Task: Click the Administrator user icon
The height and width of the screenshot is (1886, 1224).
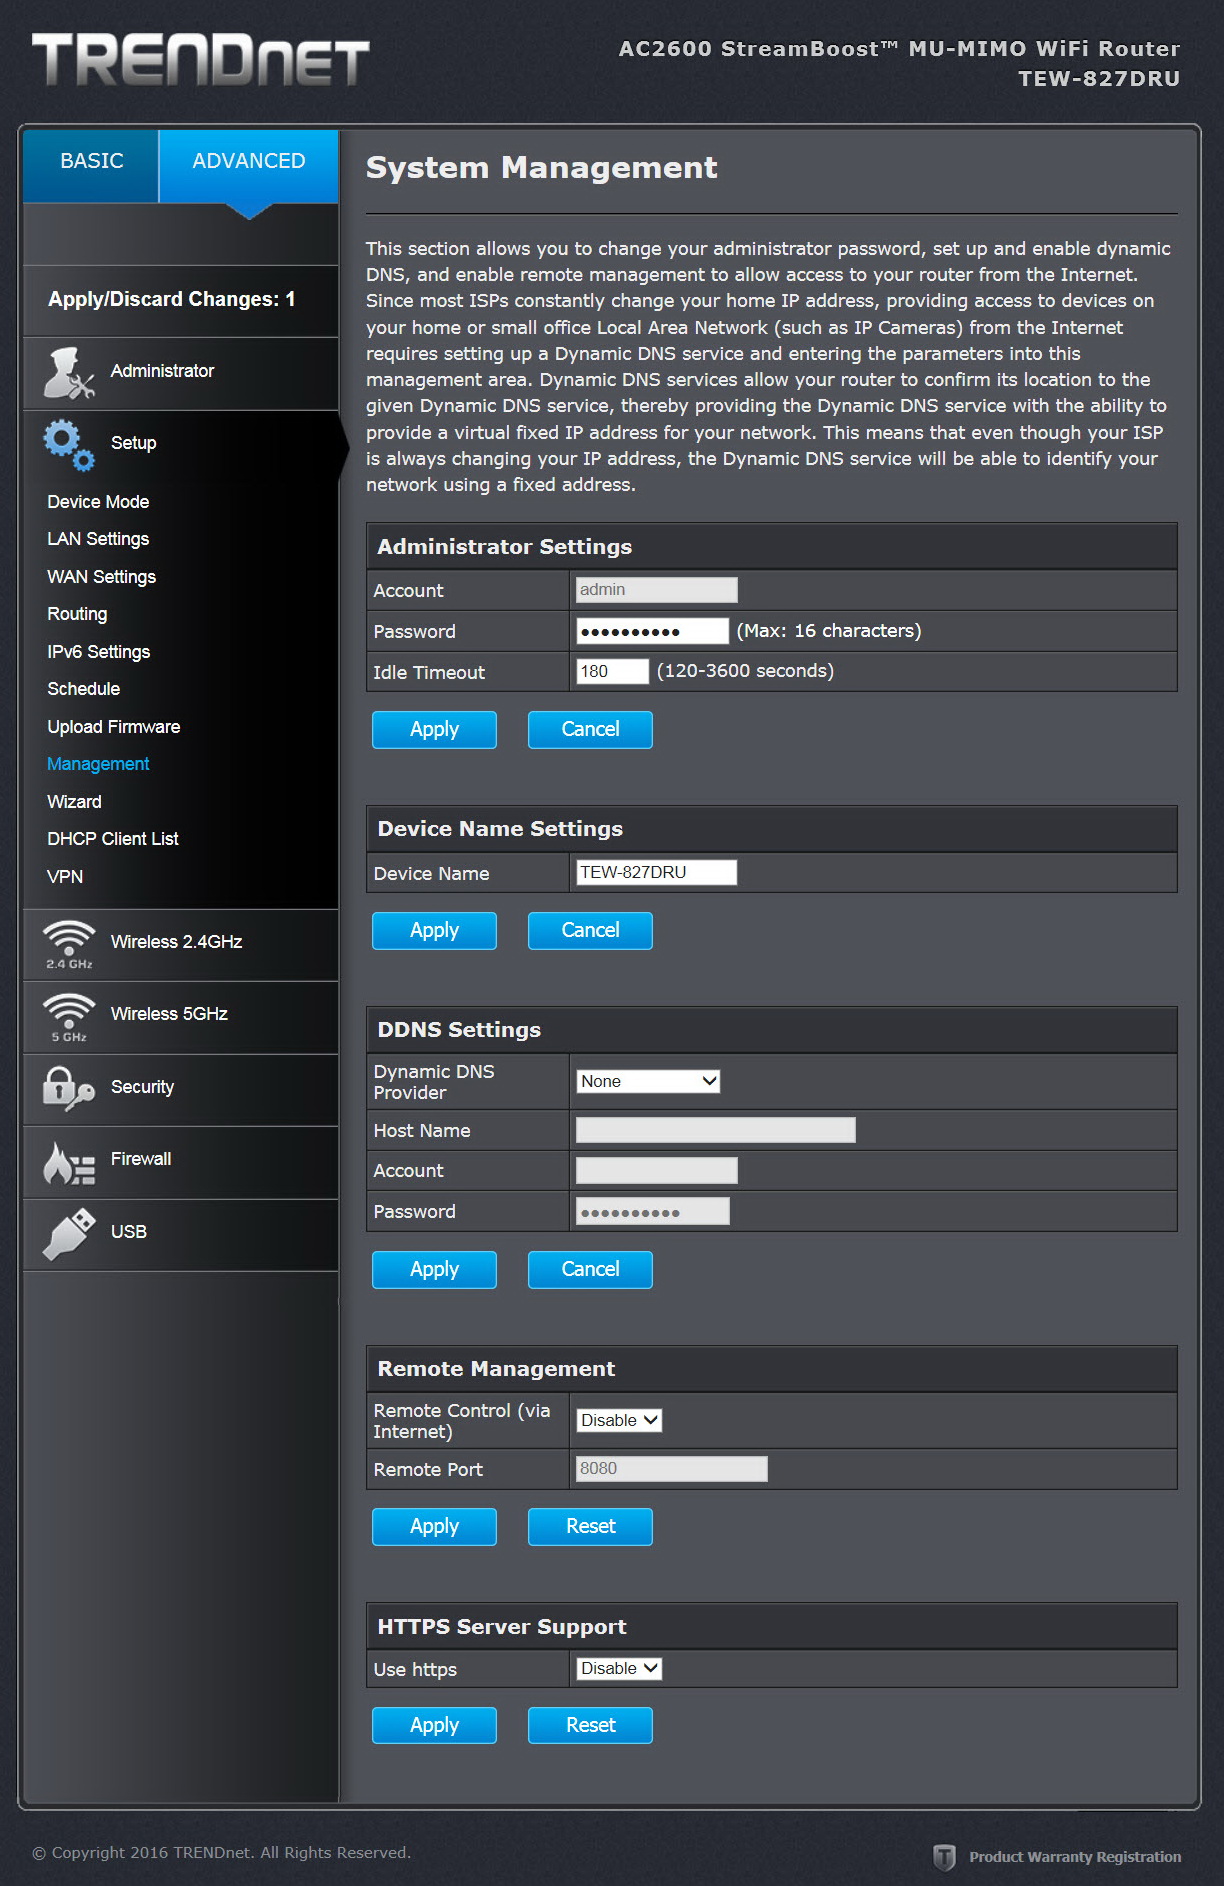Action: coord(69,373)
